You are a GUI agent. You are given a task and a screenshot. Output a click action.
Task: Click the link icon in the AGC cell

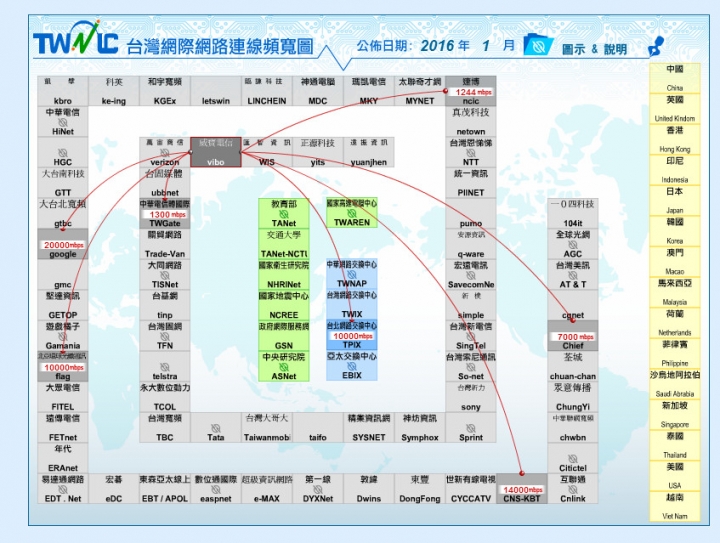point(573,244)
